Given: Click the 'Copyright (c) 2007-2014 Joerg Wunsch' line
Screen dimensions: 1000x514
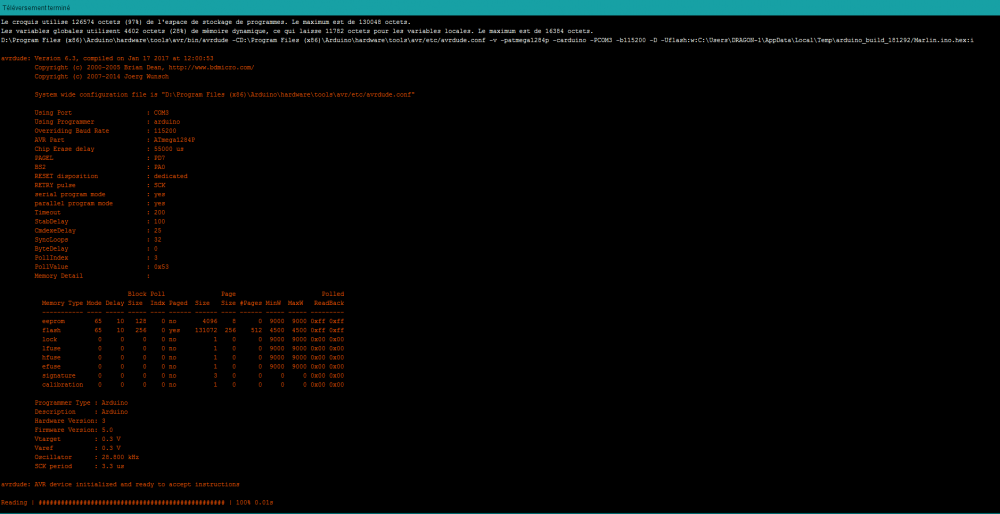Looking at the screenshot, I should point(101,76).
